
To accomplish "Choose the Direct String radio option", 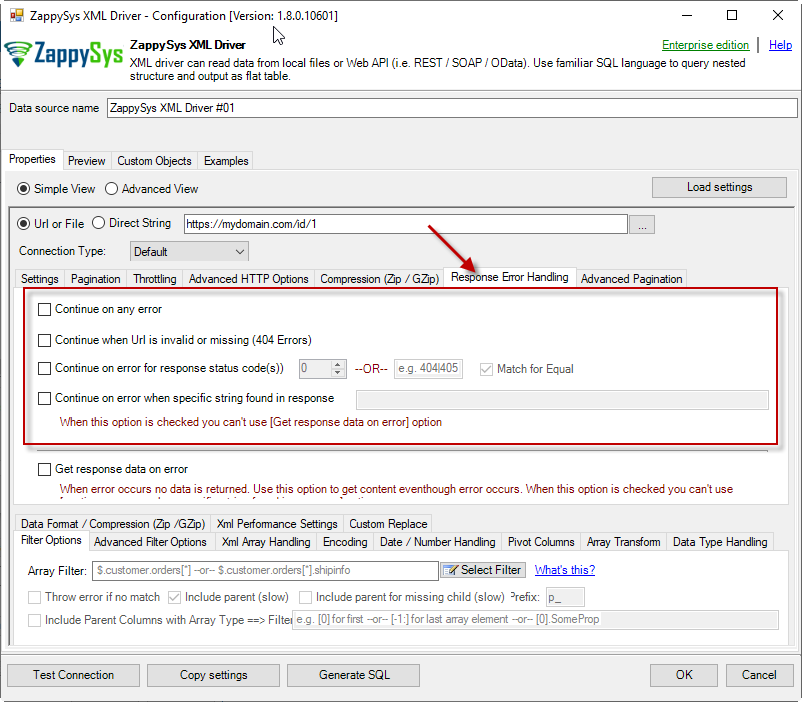I will coord(99,224).
